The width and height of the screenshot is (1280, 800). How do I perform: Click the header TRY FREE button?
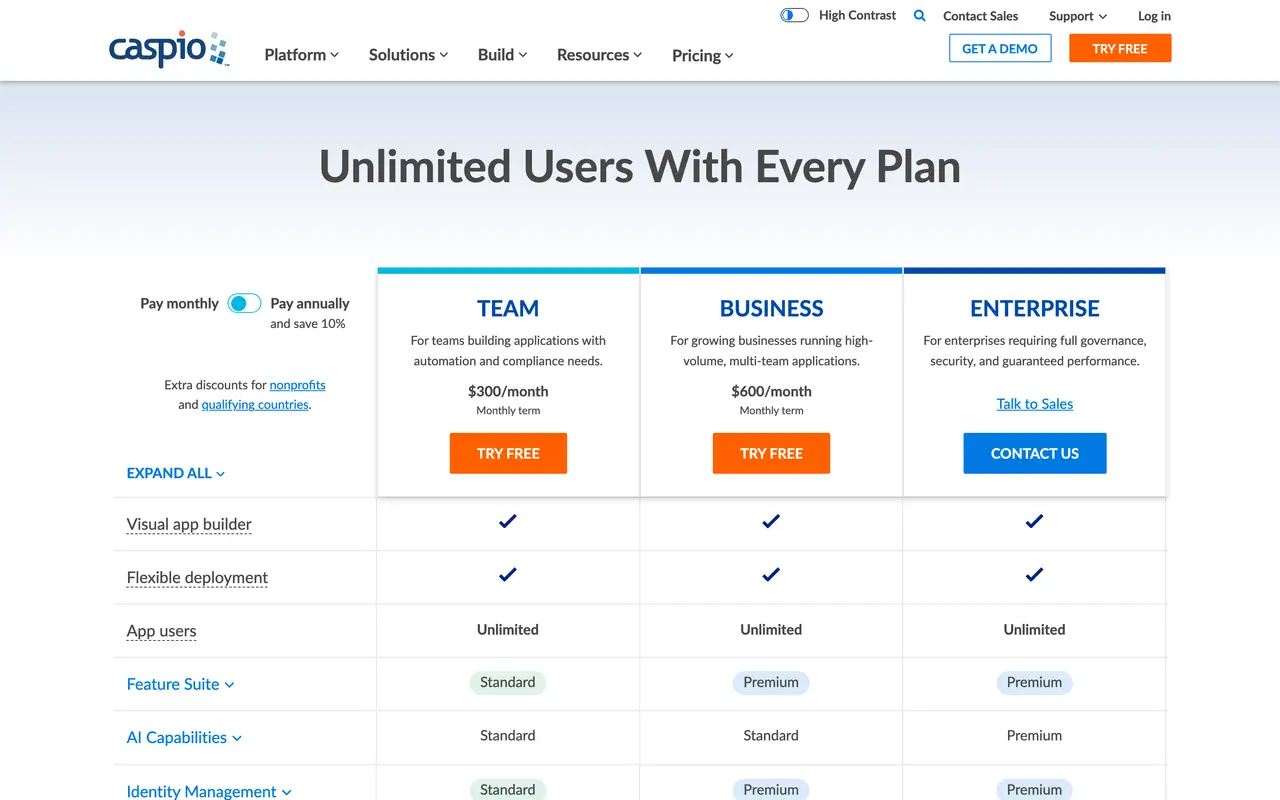tap(1120, 48)
